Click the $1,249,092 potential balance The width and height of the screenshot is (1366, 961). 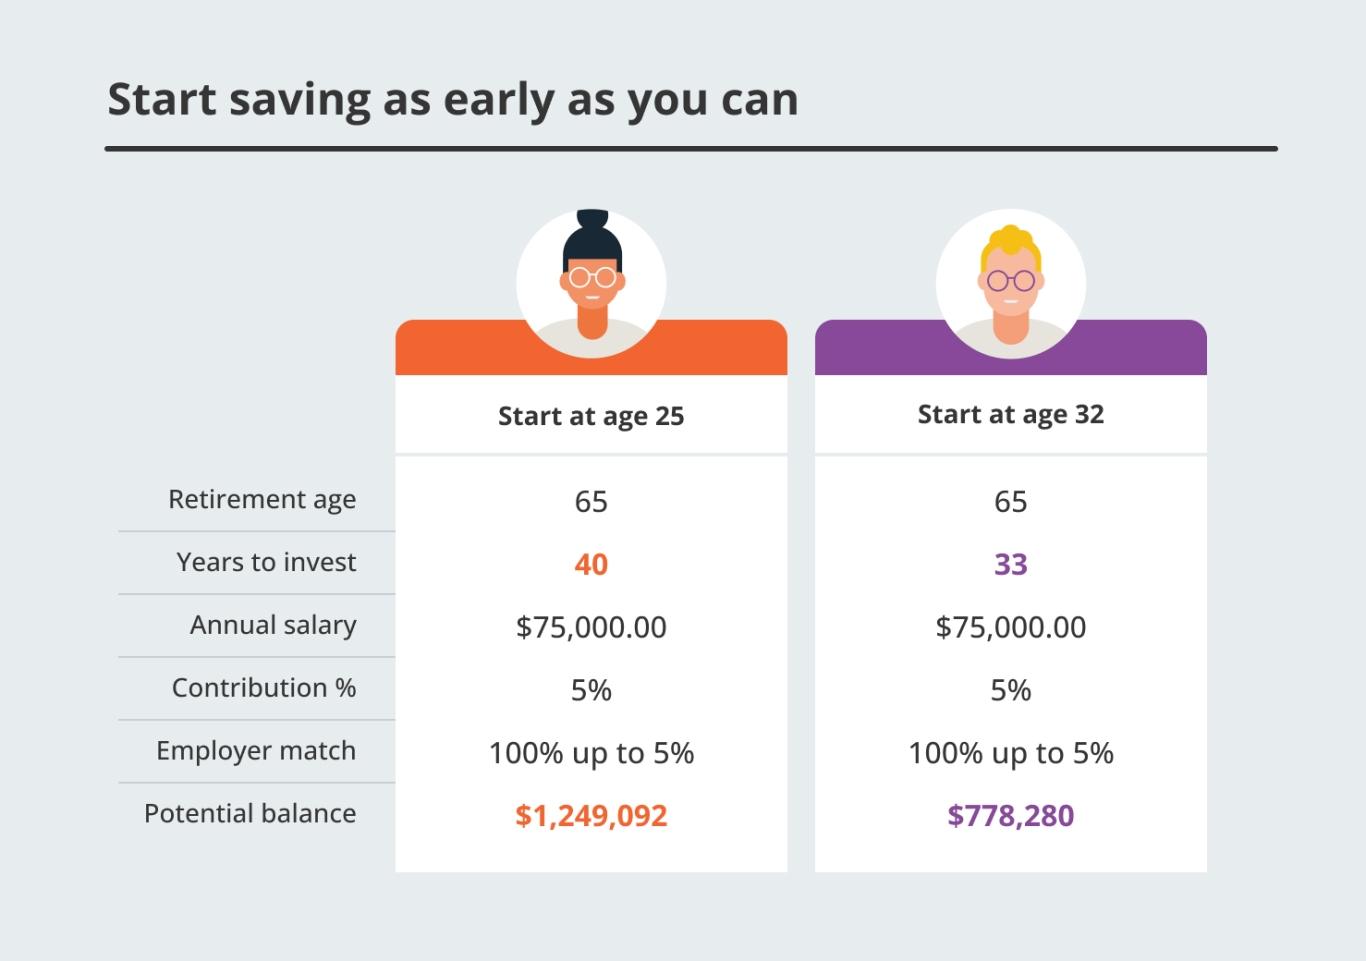click(591, 816)
